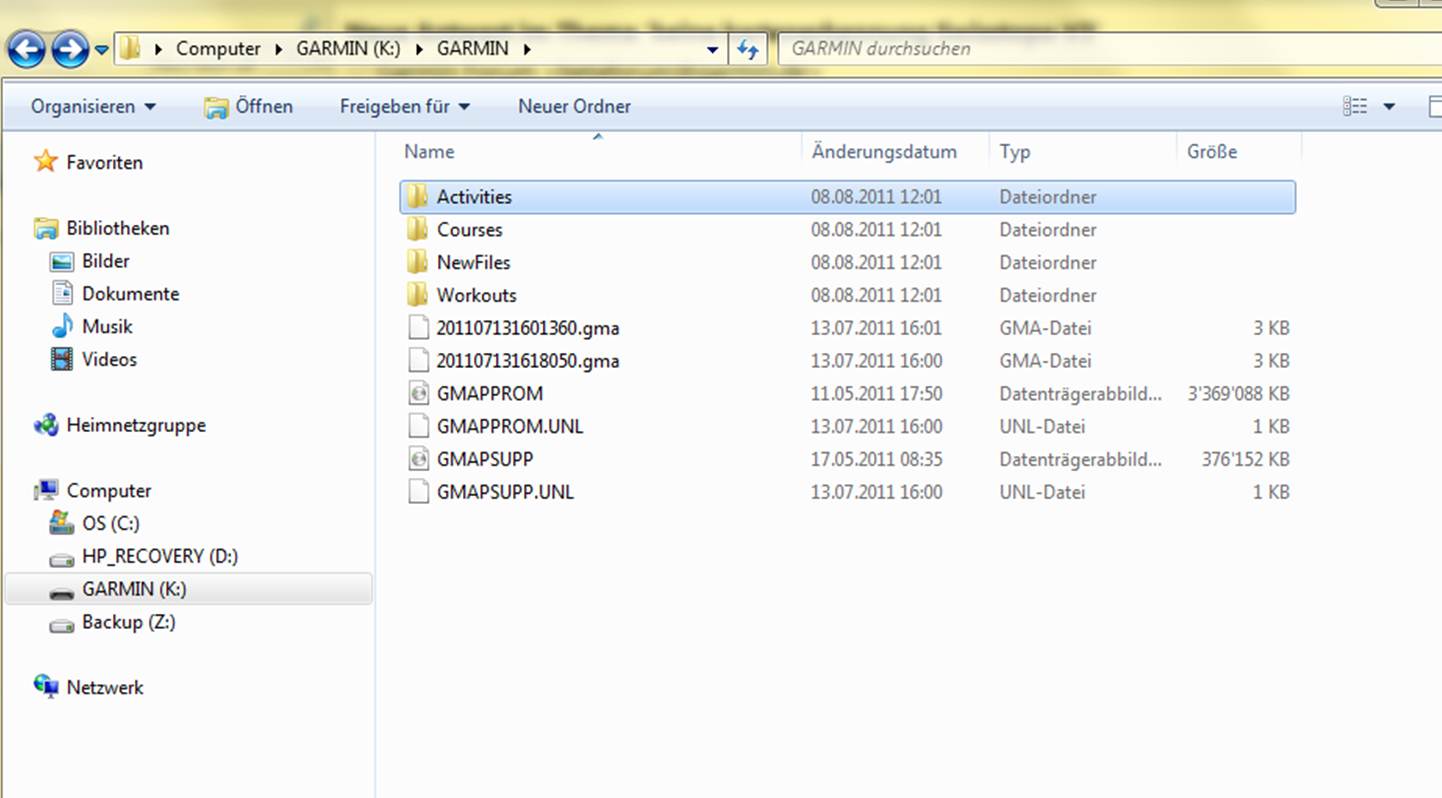The width and height of the screenshot is (1442, 798).
Task: Click the Forward navigation arrow button
Action: click(69, 48)
